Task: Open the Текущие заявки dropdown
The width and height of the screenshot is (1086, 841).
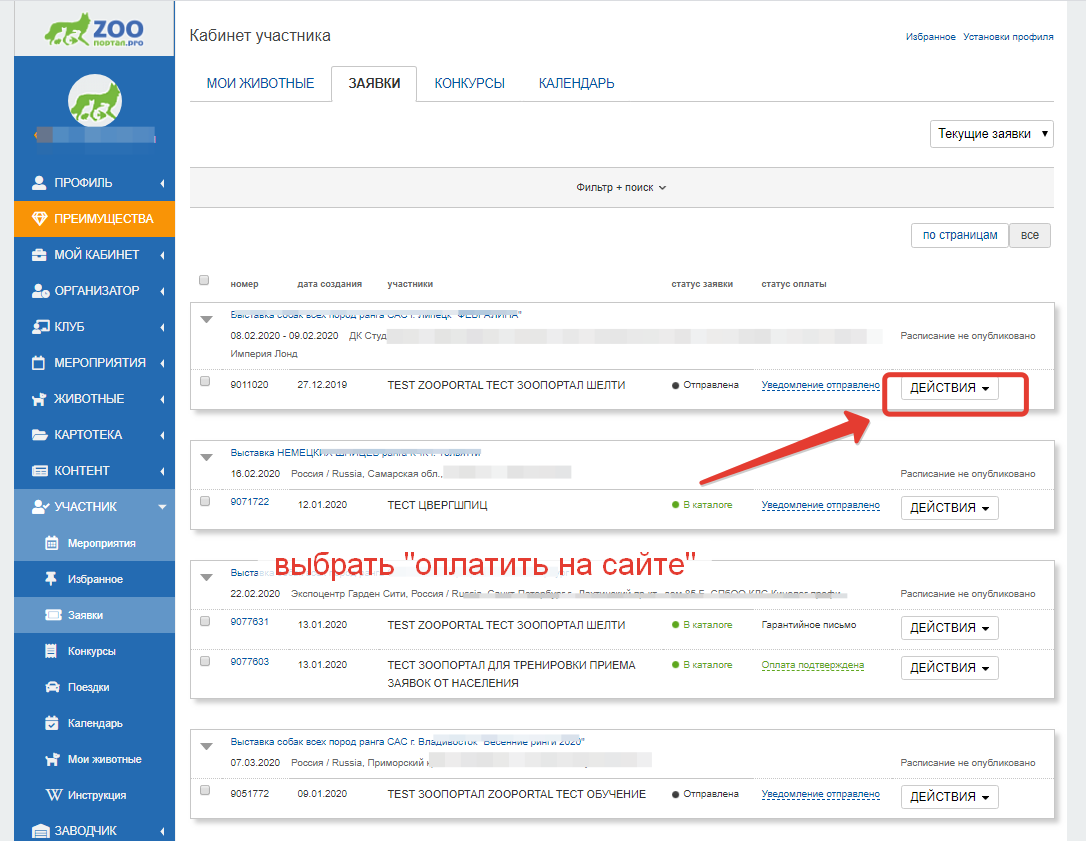Action: point(991,134)
